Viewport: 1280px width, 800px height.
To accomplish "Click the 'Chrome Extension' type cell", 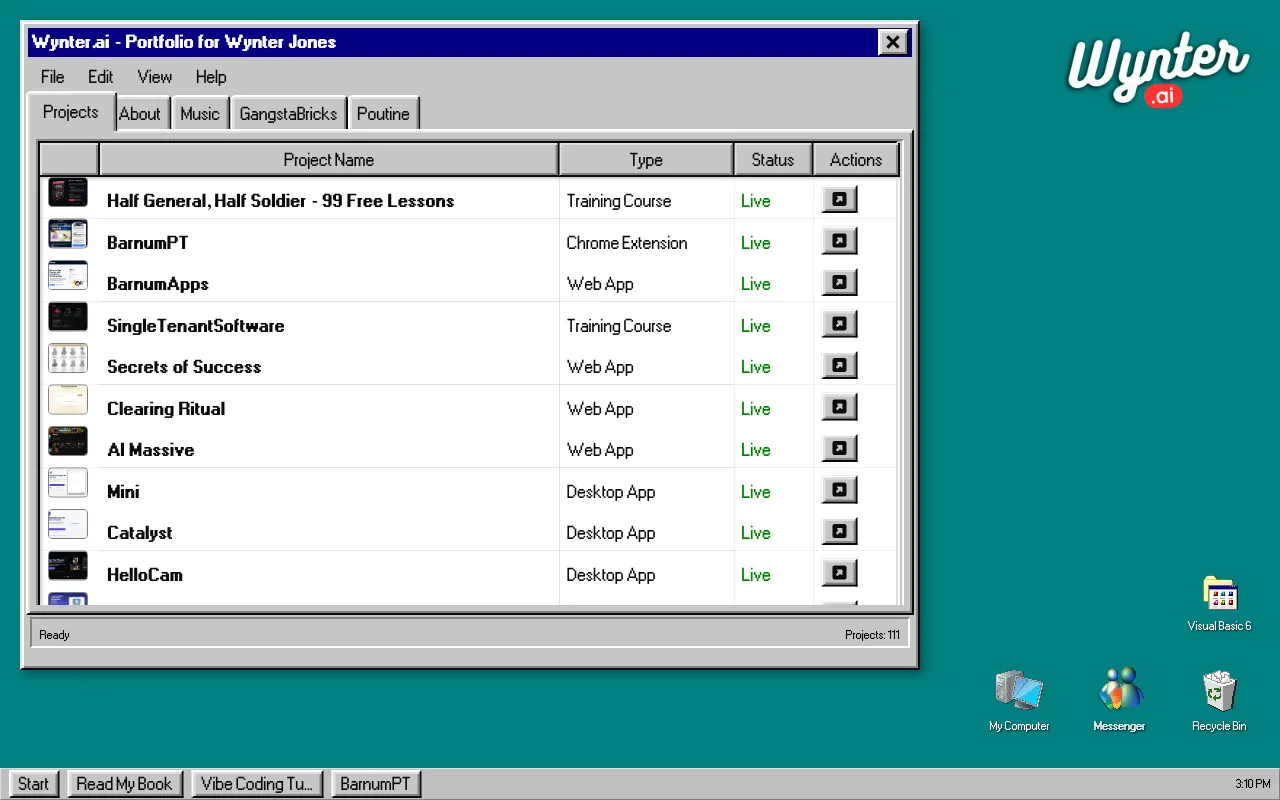I will [627, 243].
